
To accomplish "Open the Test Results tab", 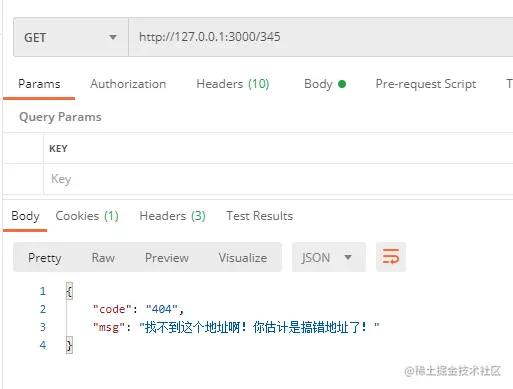I will tap(259, 216).
